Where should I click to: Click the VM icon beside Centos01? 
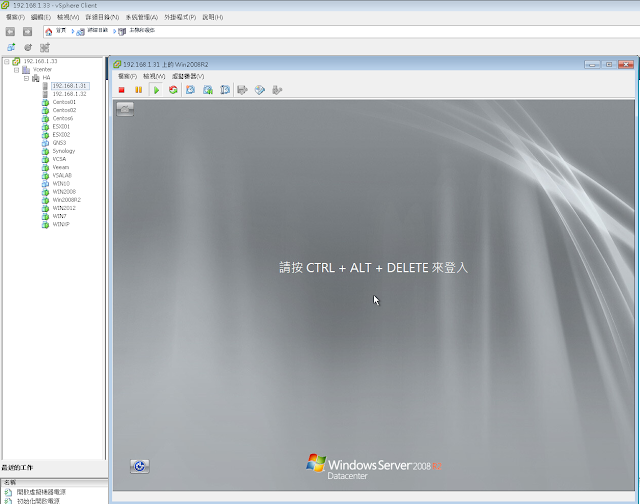[45, 102]
